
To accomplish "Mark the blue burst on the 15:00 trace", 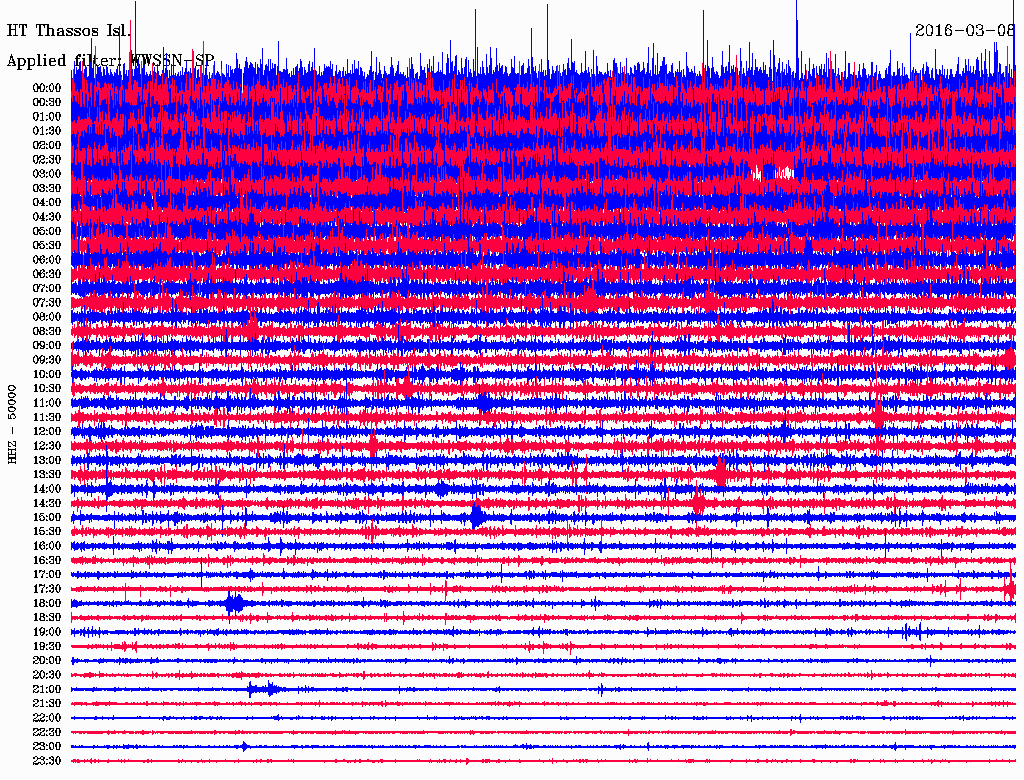I will 477,516.
